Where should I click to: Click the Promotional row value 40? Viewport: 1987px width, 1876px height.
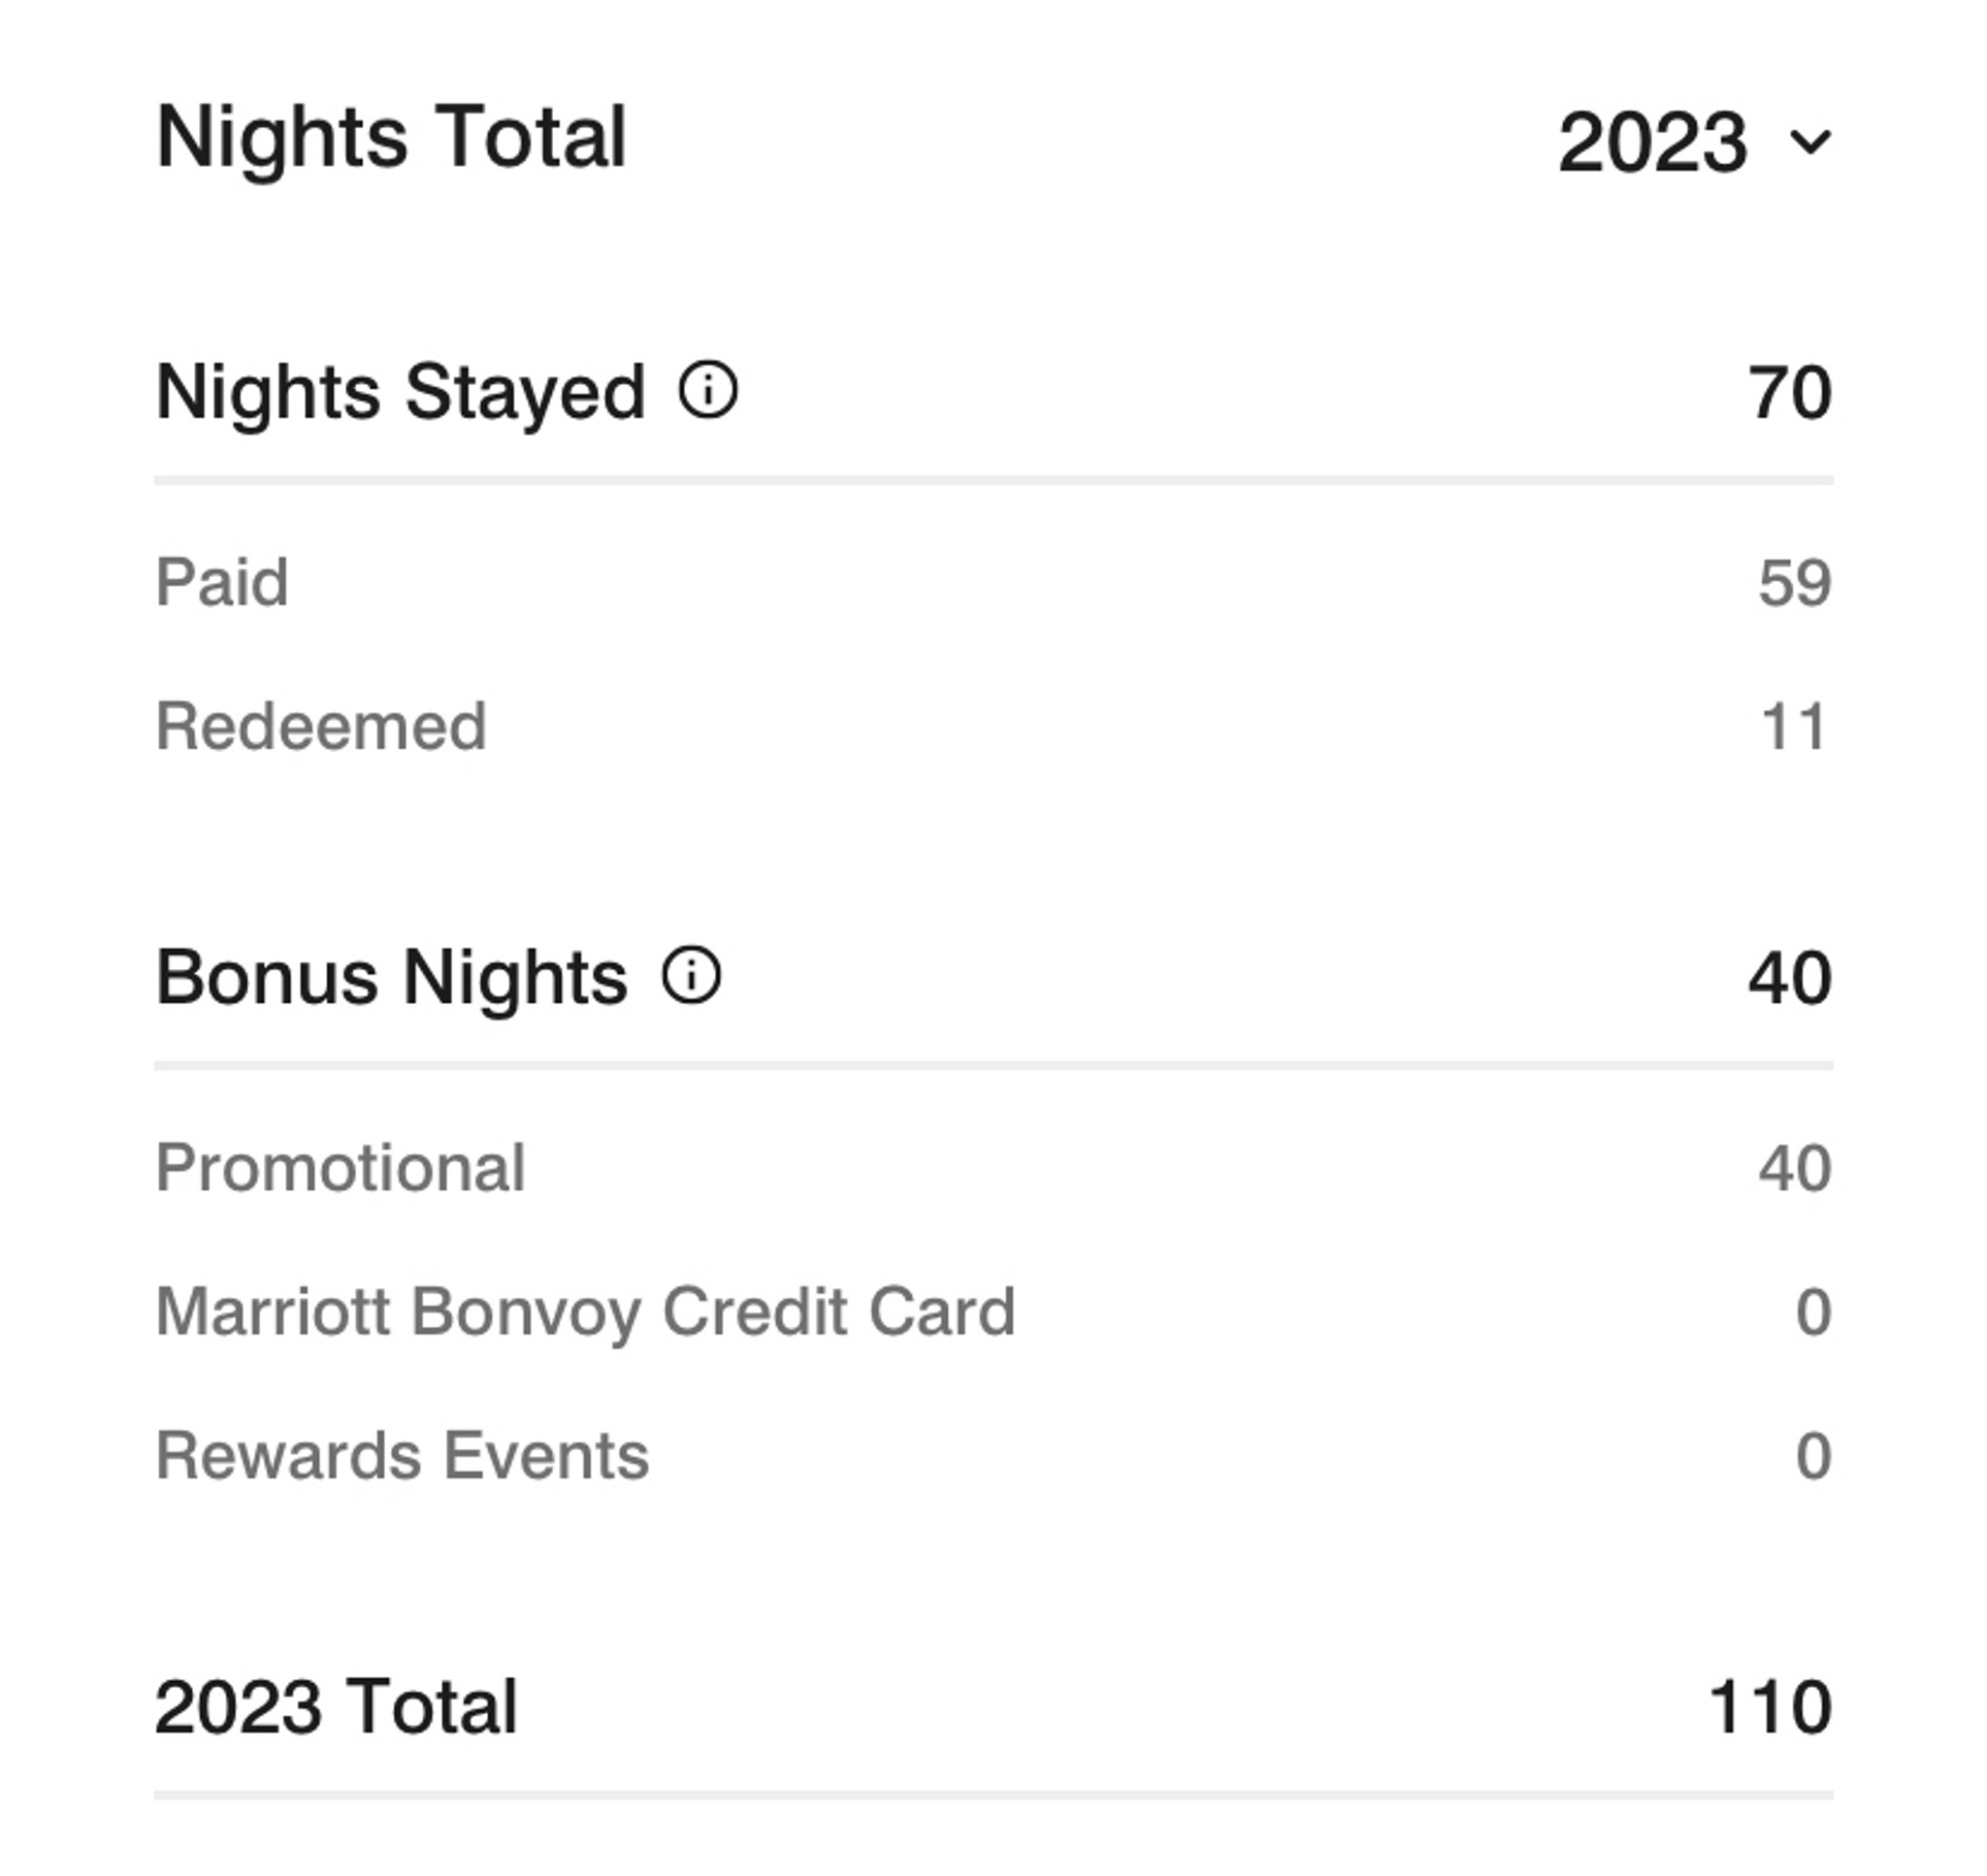[1795, 1168]
